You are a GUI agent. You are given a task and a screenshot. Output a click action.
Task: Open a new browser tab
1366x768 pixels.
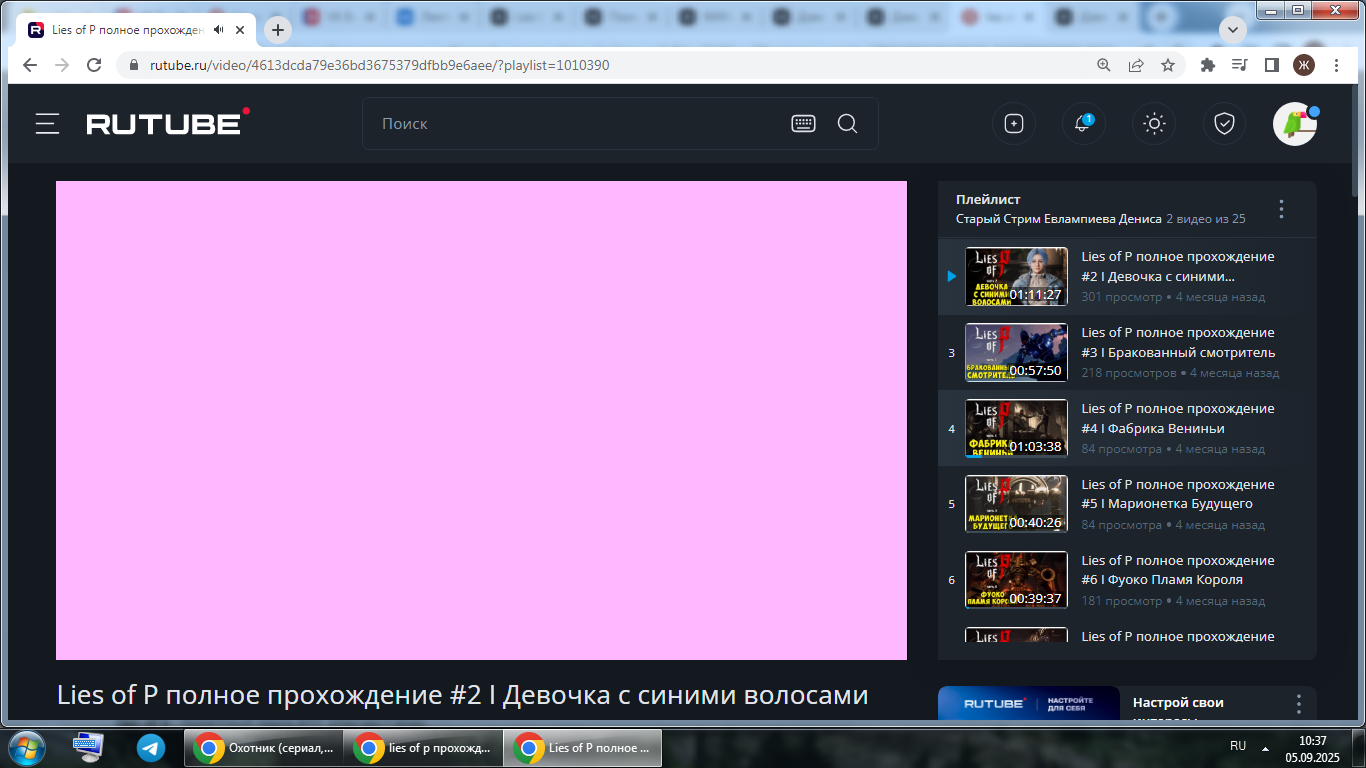pyautogui.click(x=278, y=30)
